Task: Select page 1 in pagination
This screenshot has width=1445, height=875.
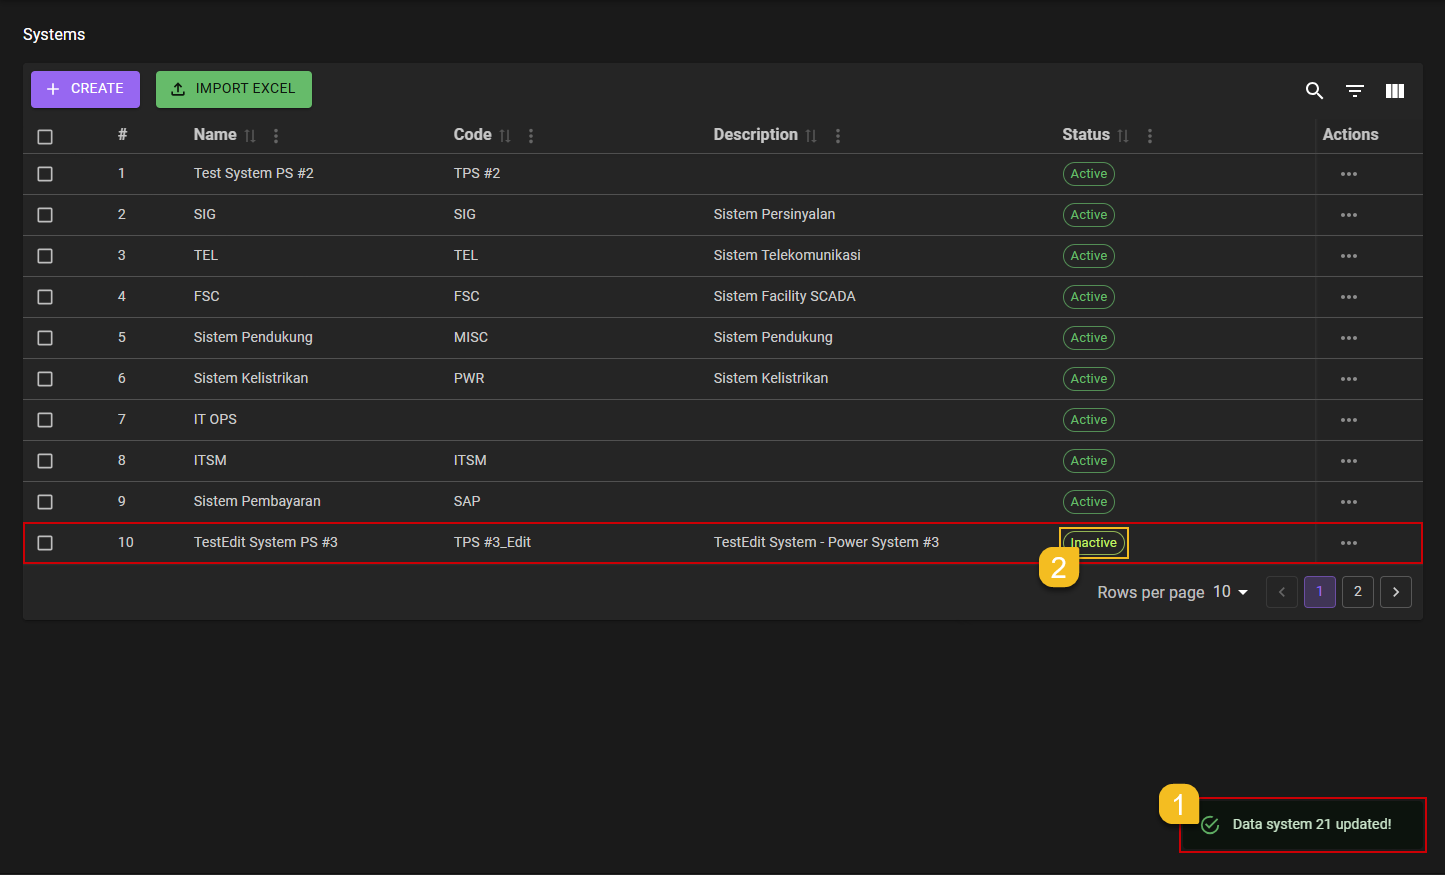Action: pyautogui.click(x=1319, y=592)
